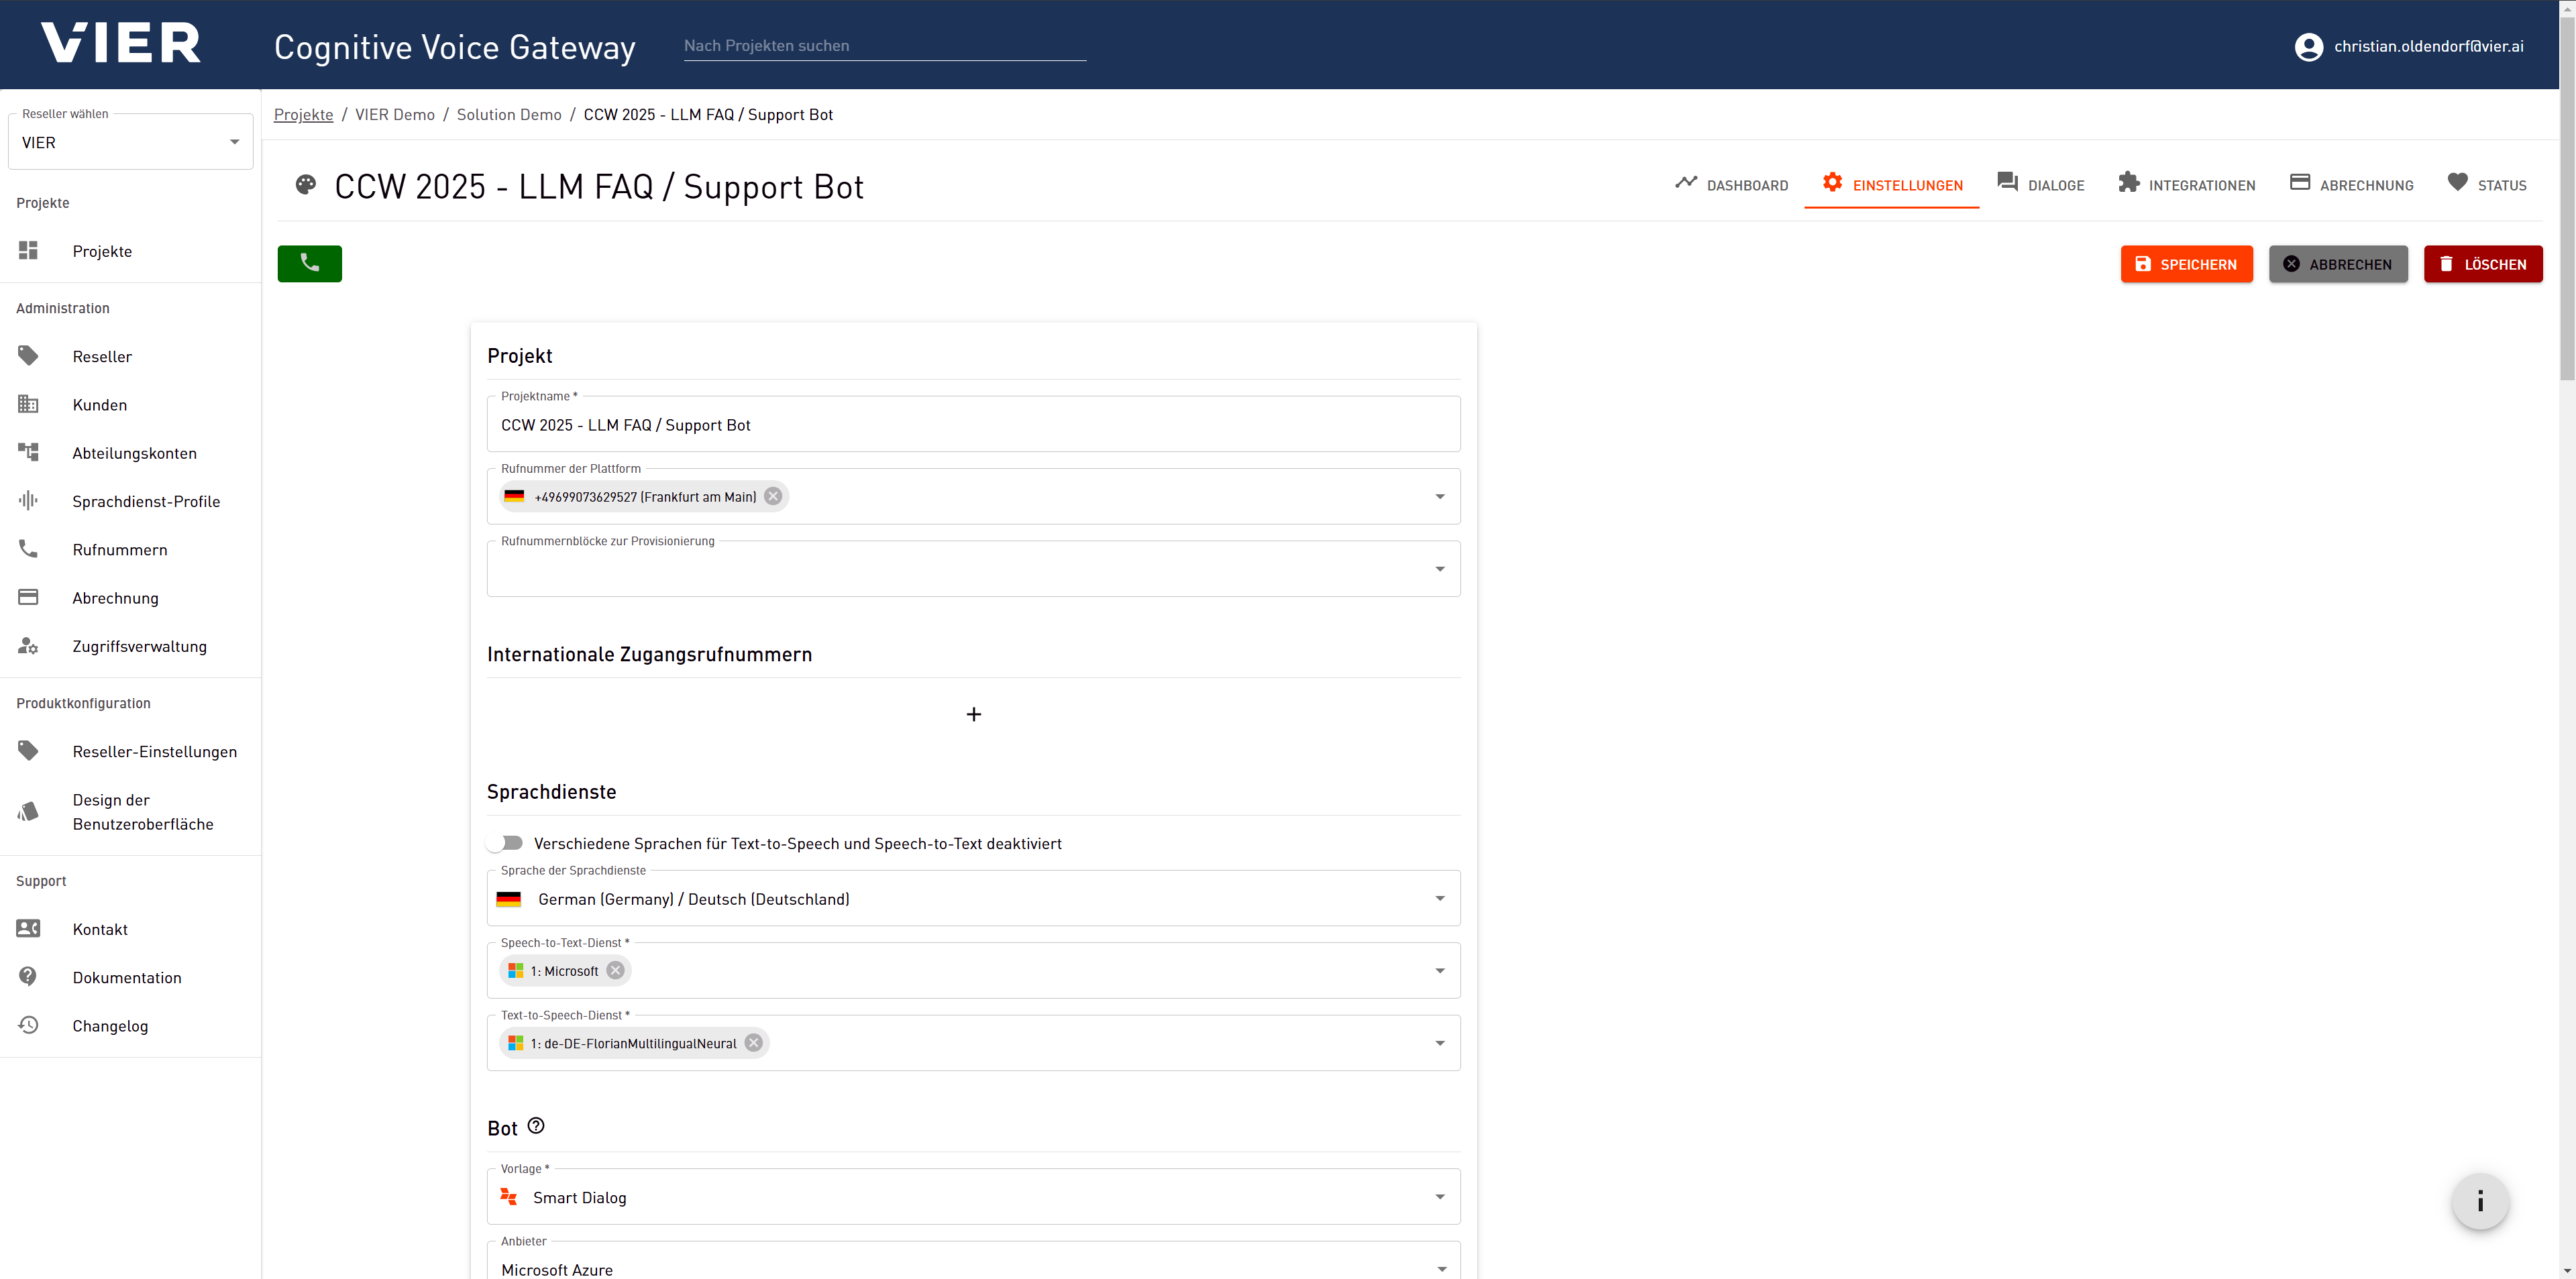Remove the Microsoft speech-to-text chip
The width and height of the screenshot is (2576, 1279).
(x=615, y=970)
